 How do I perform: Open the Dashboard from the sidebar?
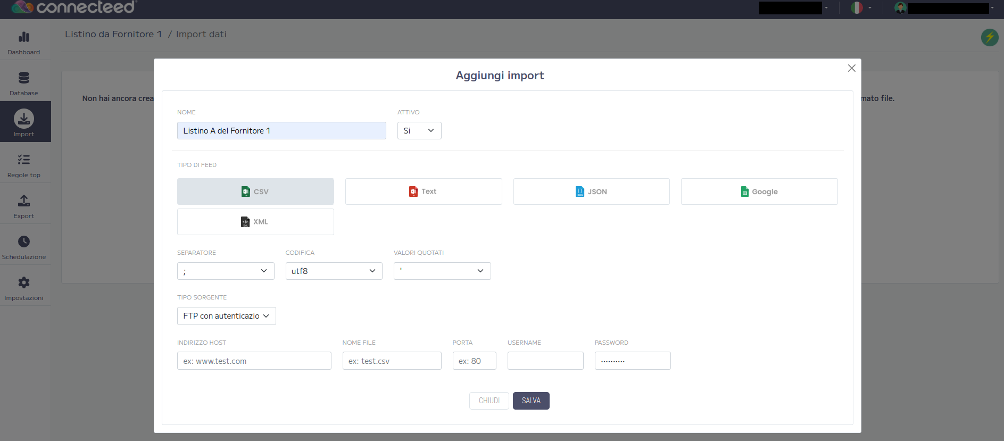click(24, 42)
